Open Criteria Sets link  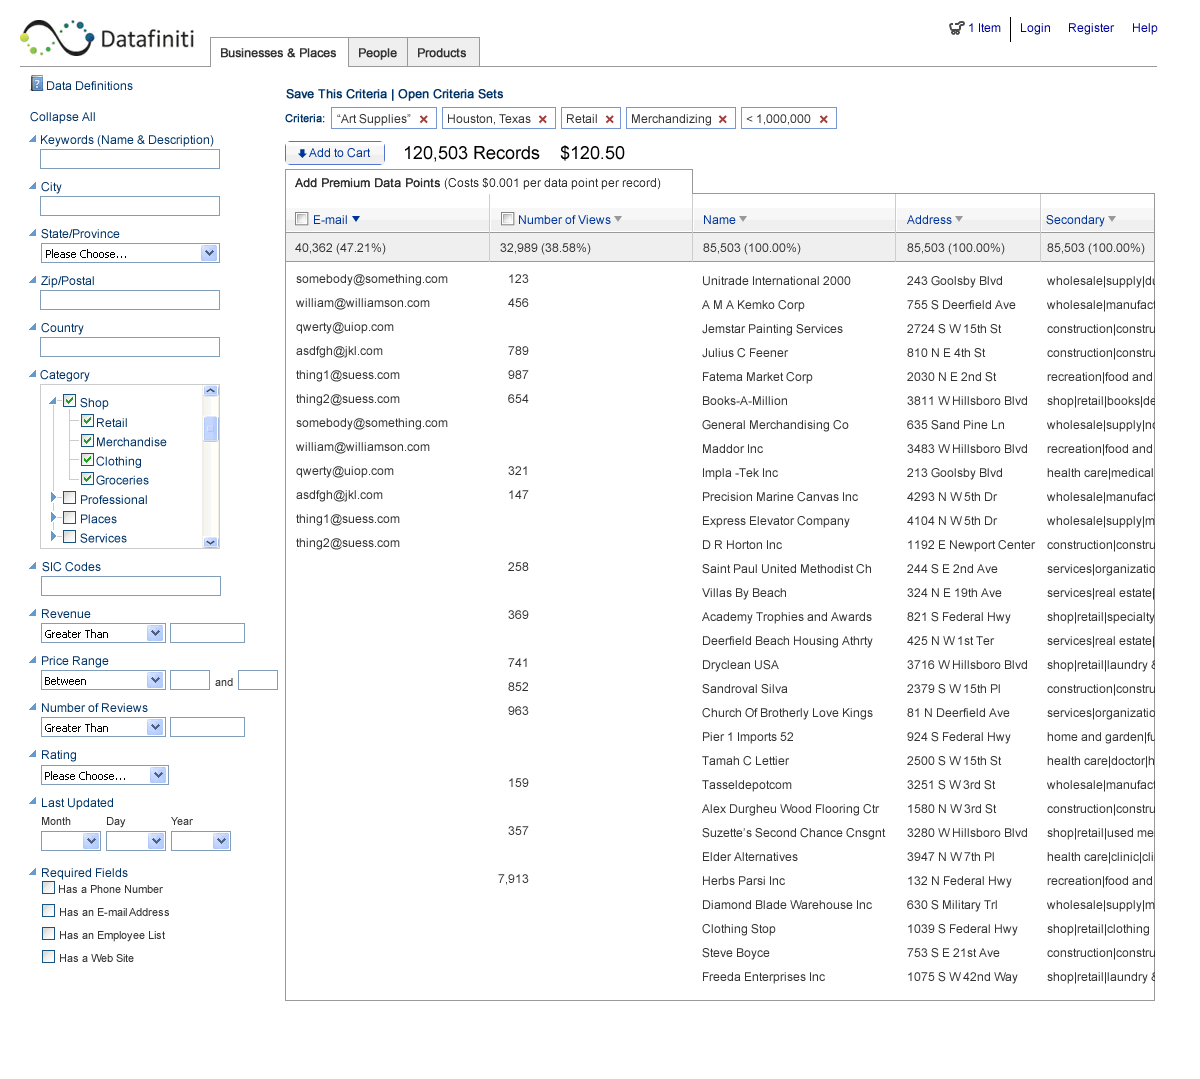pos(451,94)
